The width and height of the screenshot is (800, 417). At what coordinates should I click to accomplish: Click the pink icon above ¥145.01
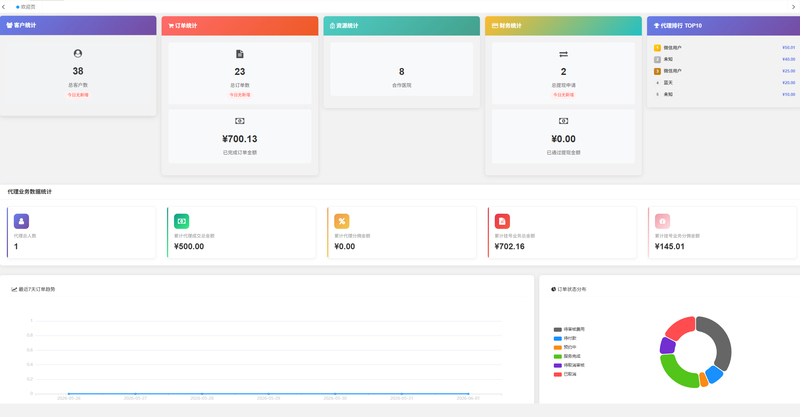click(662, 221)
